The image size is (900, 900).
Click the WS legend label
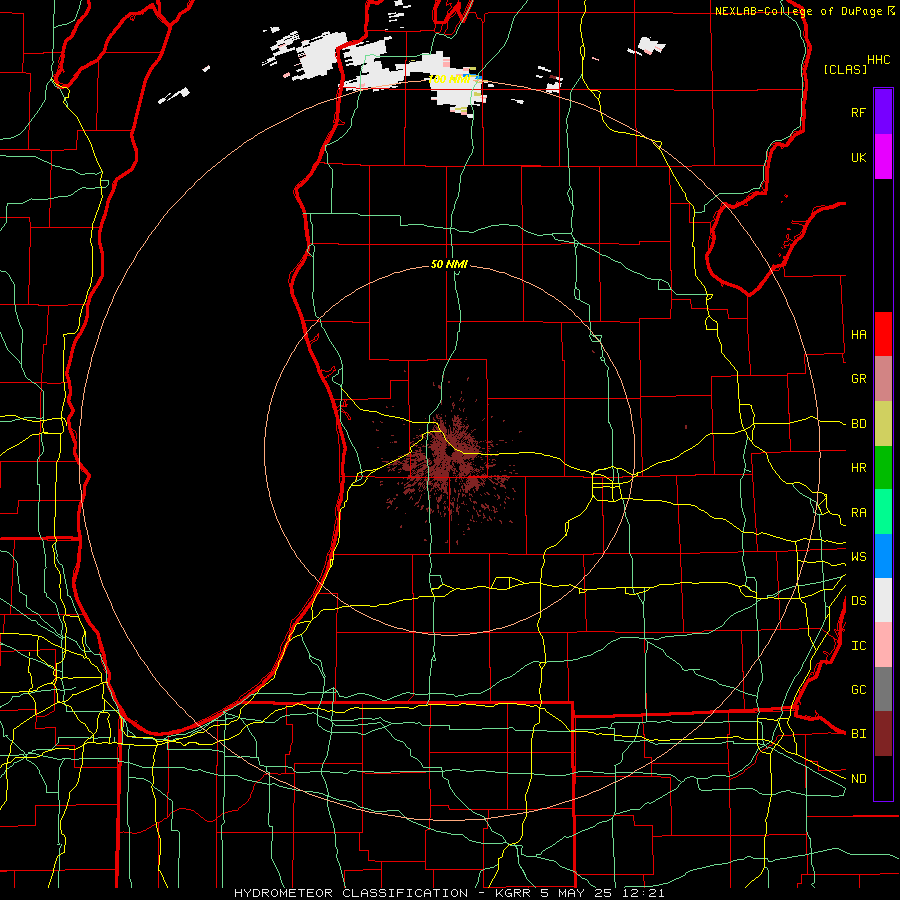pos(858,557)
